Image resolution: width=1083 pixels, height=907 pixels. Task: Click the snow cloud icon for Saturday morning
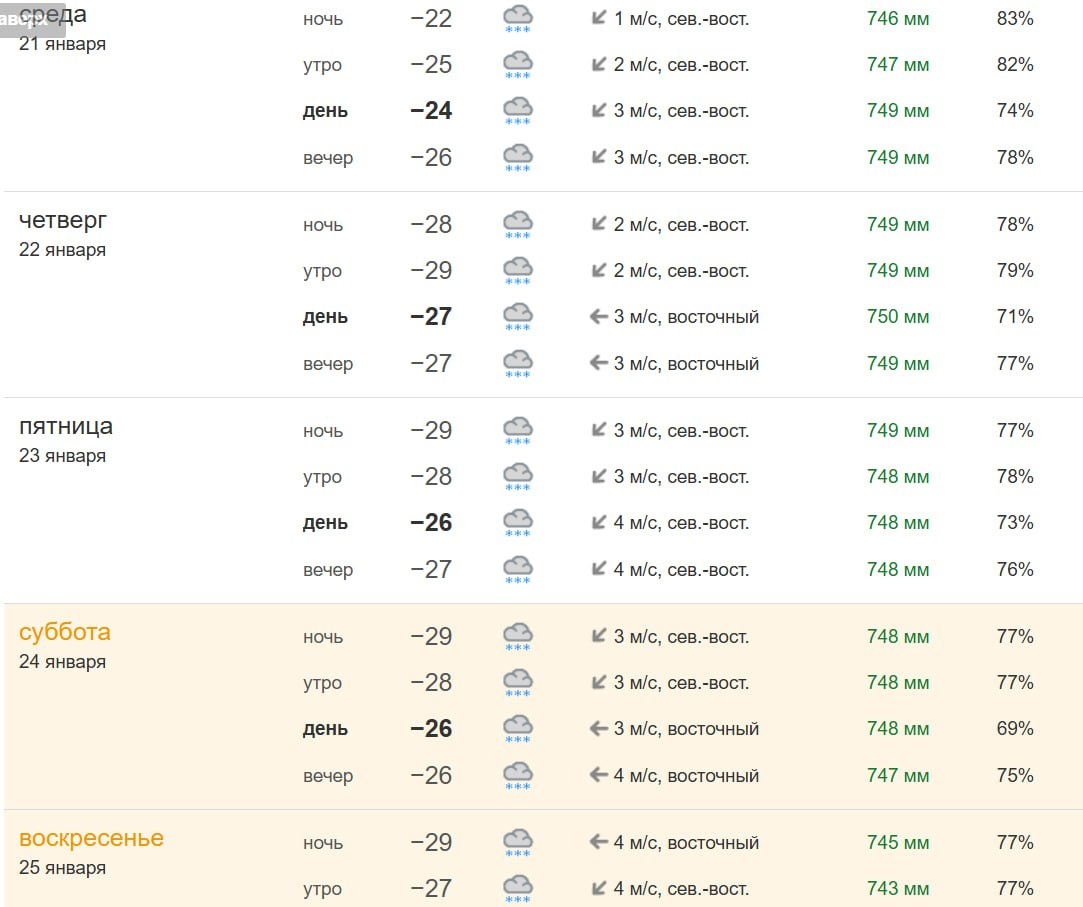[x=517, y=682]
